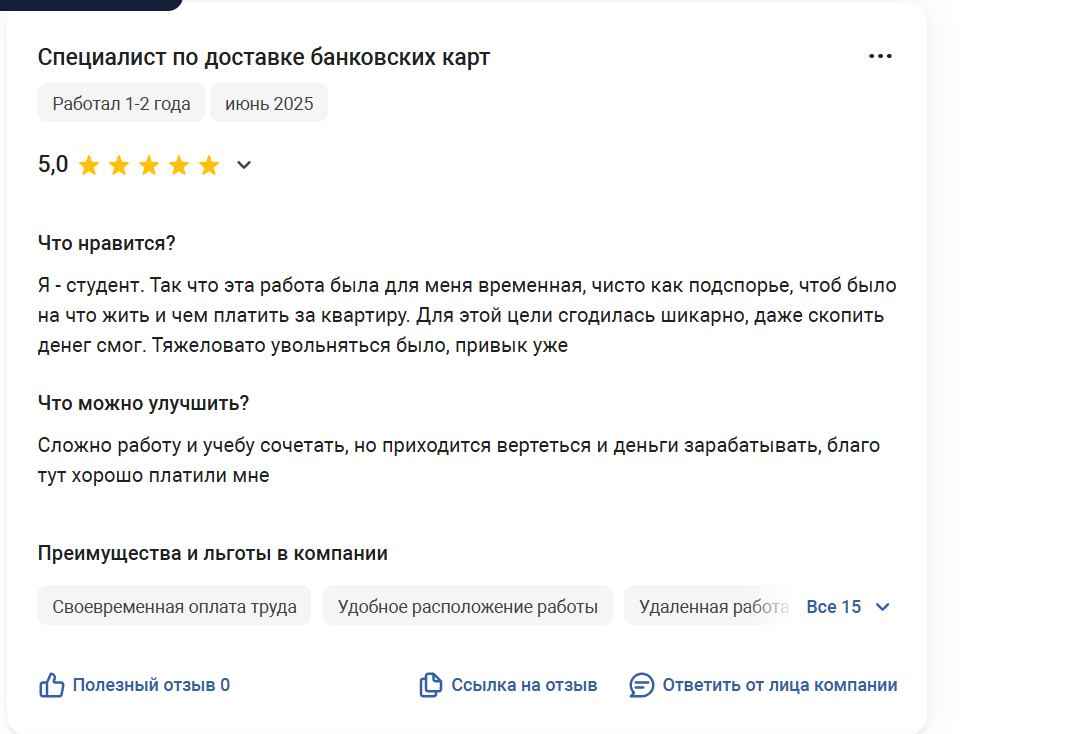Click the third rating star
The width and height of the screenshot is (1073, 734).
tap(149, 165)
